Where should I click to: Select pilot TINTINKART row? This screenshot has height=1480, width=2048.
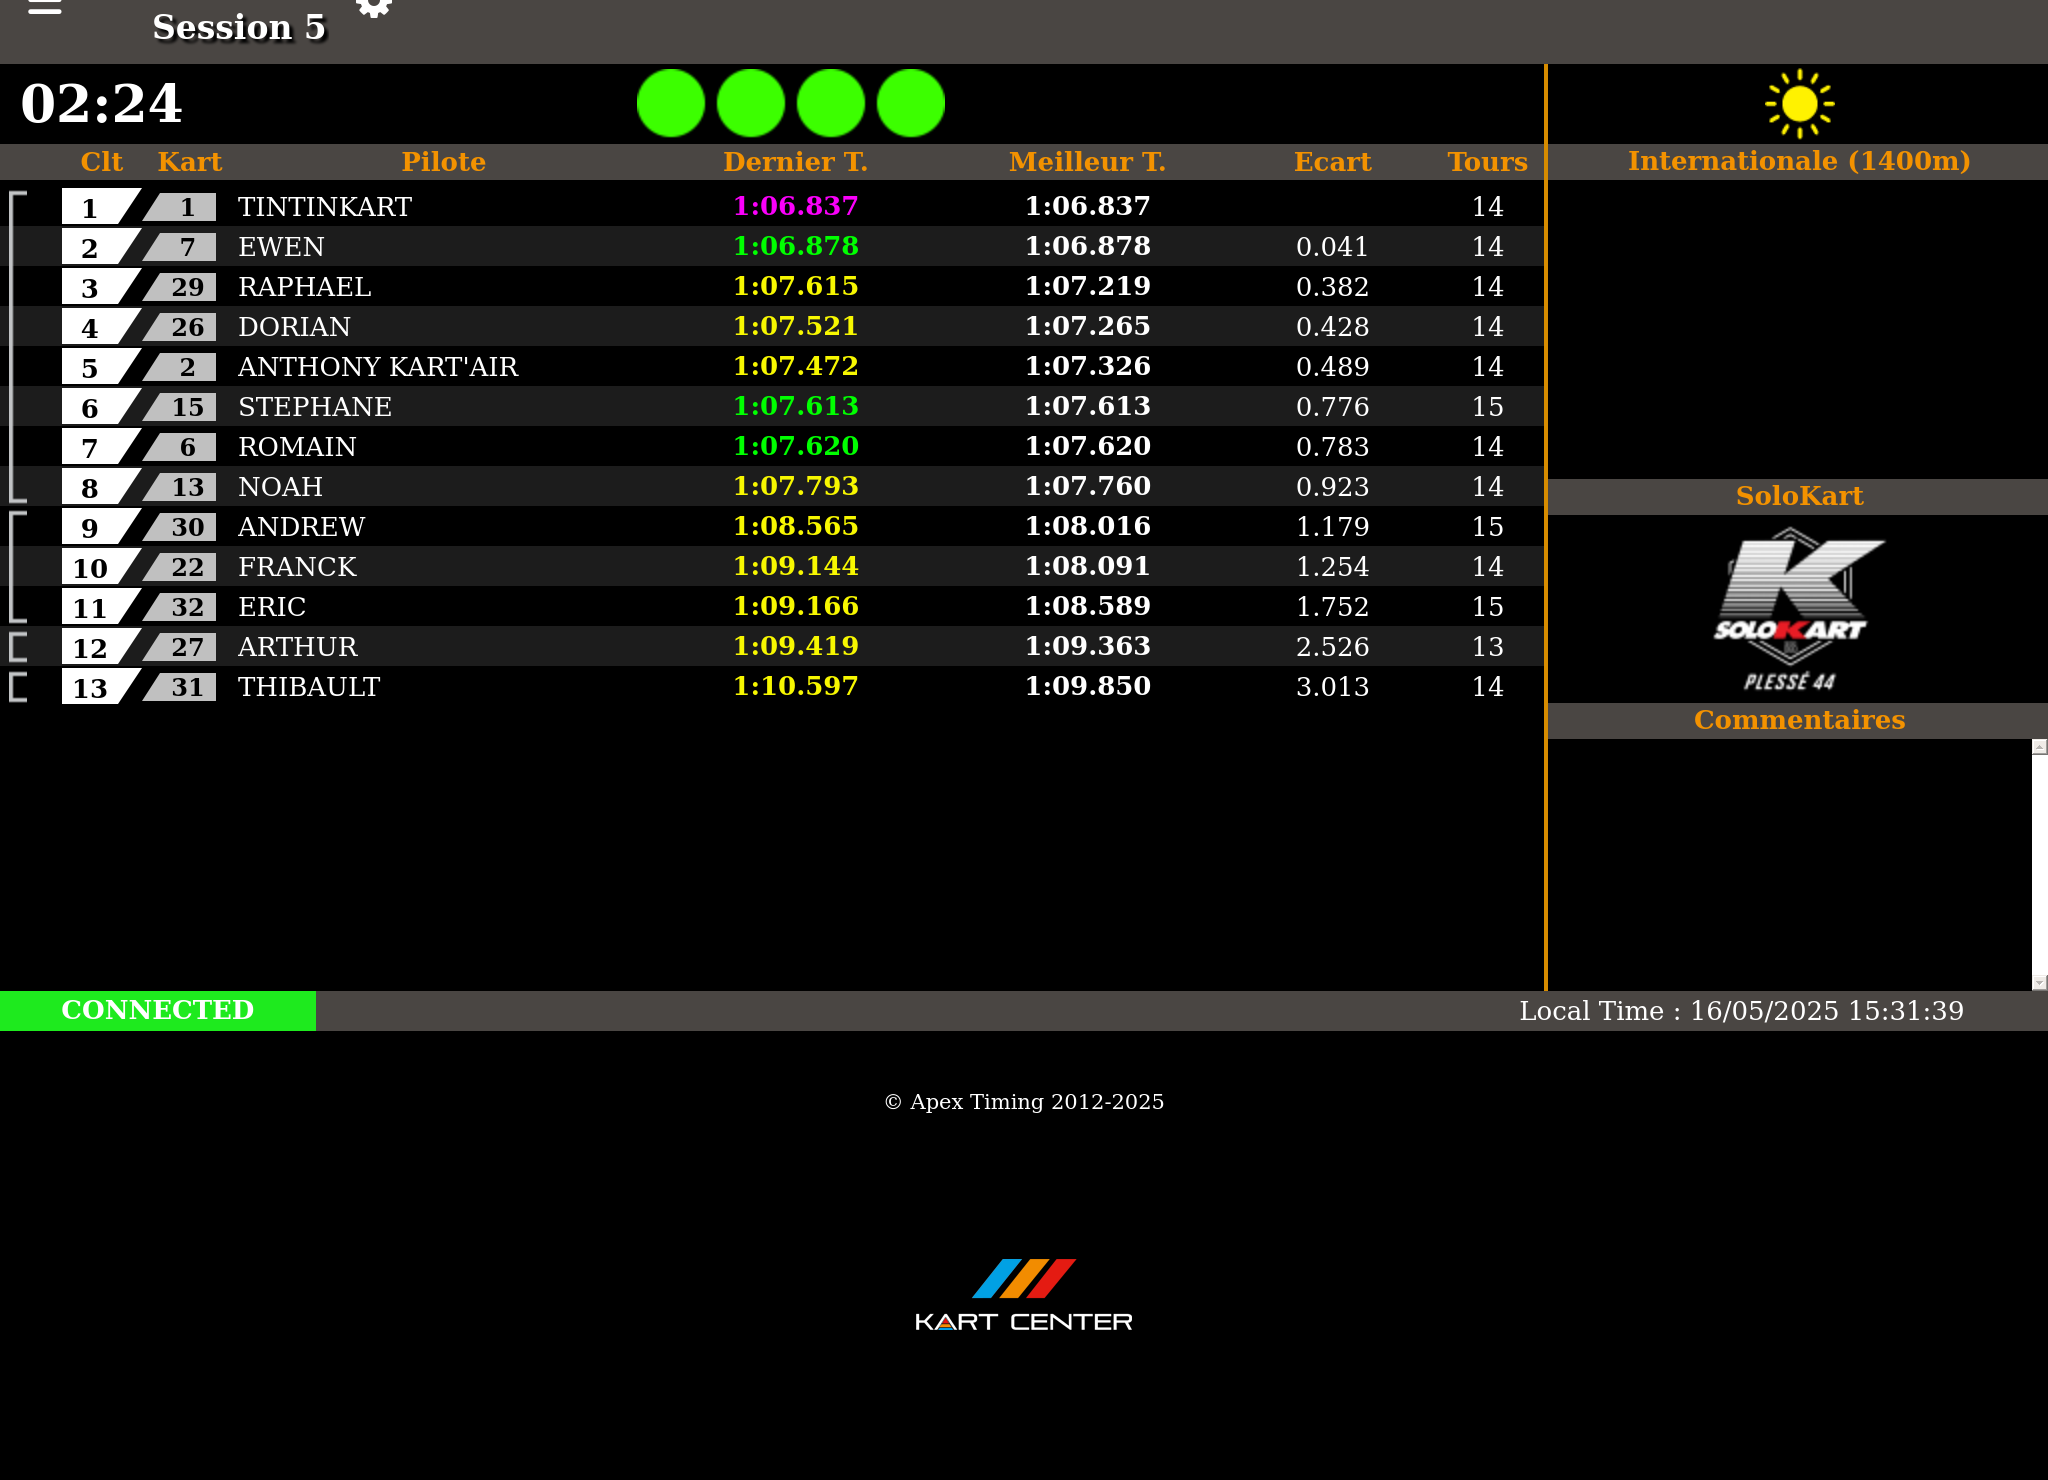(325, 207)
